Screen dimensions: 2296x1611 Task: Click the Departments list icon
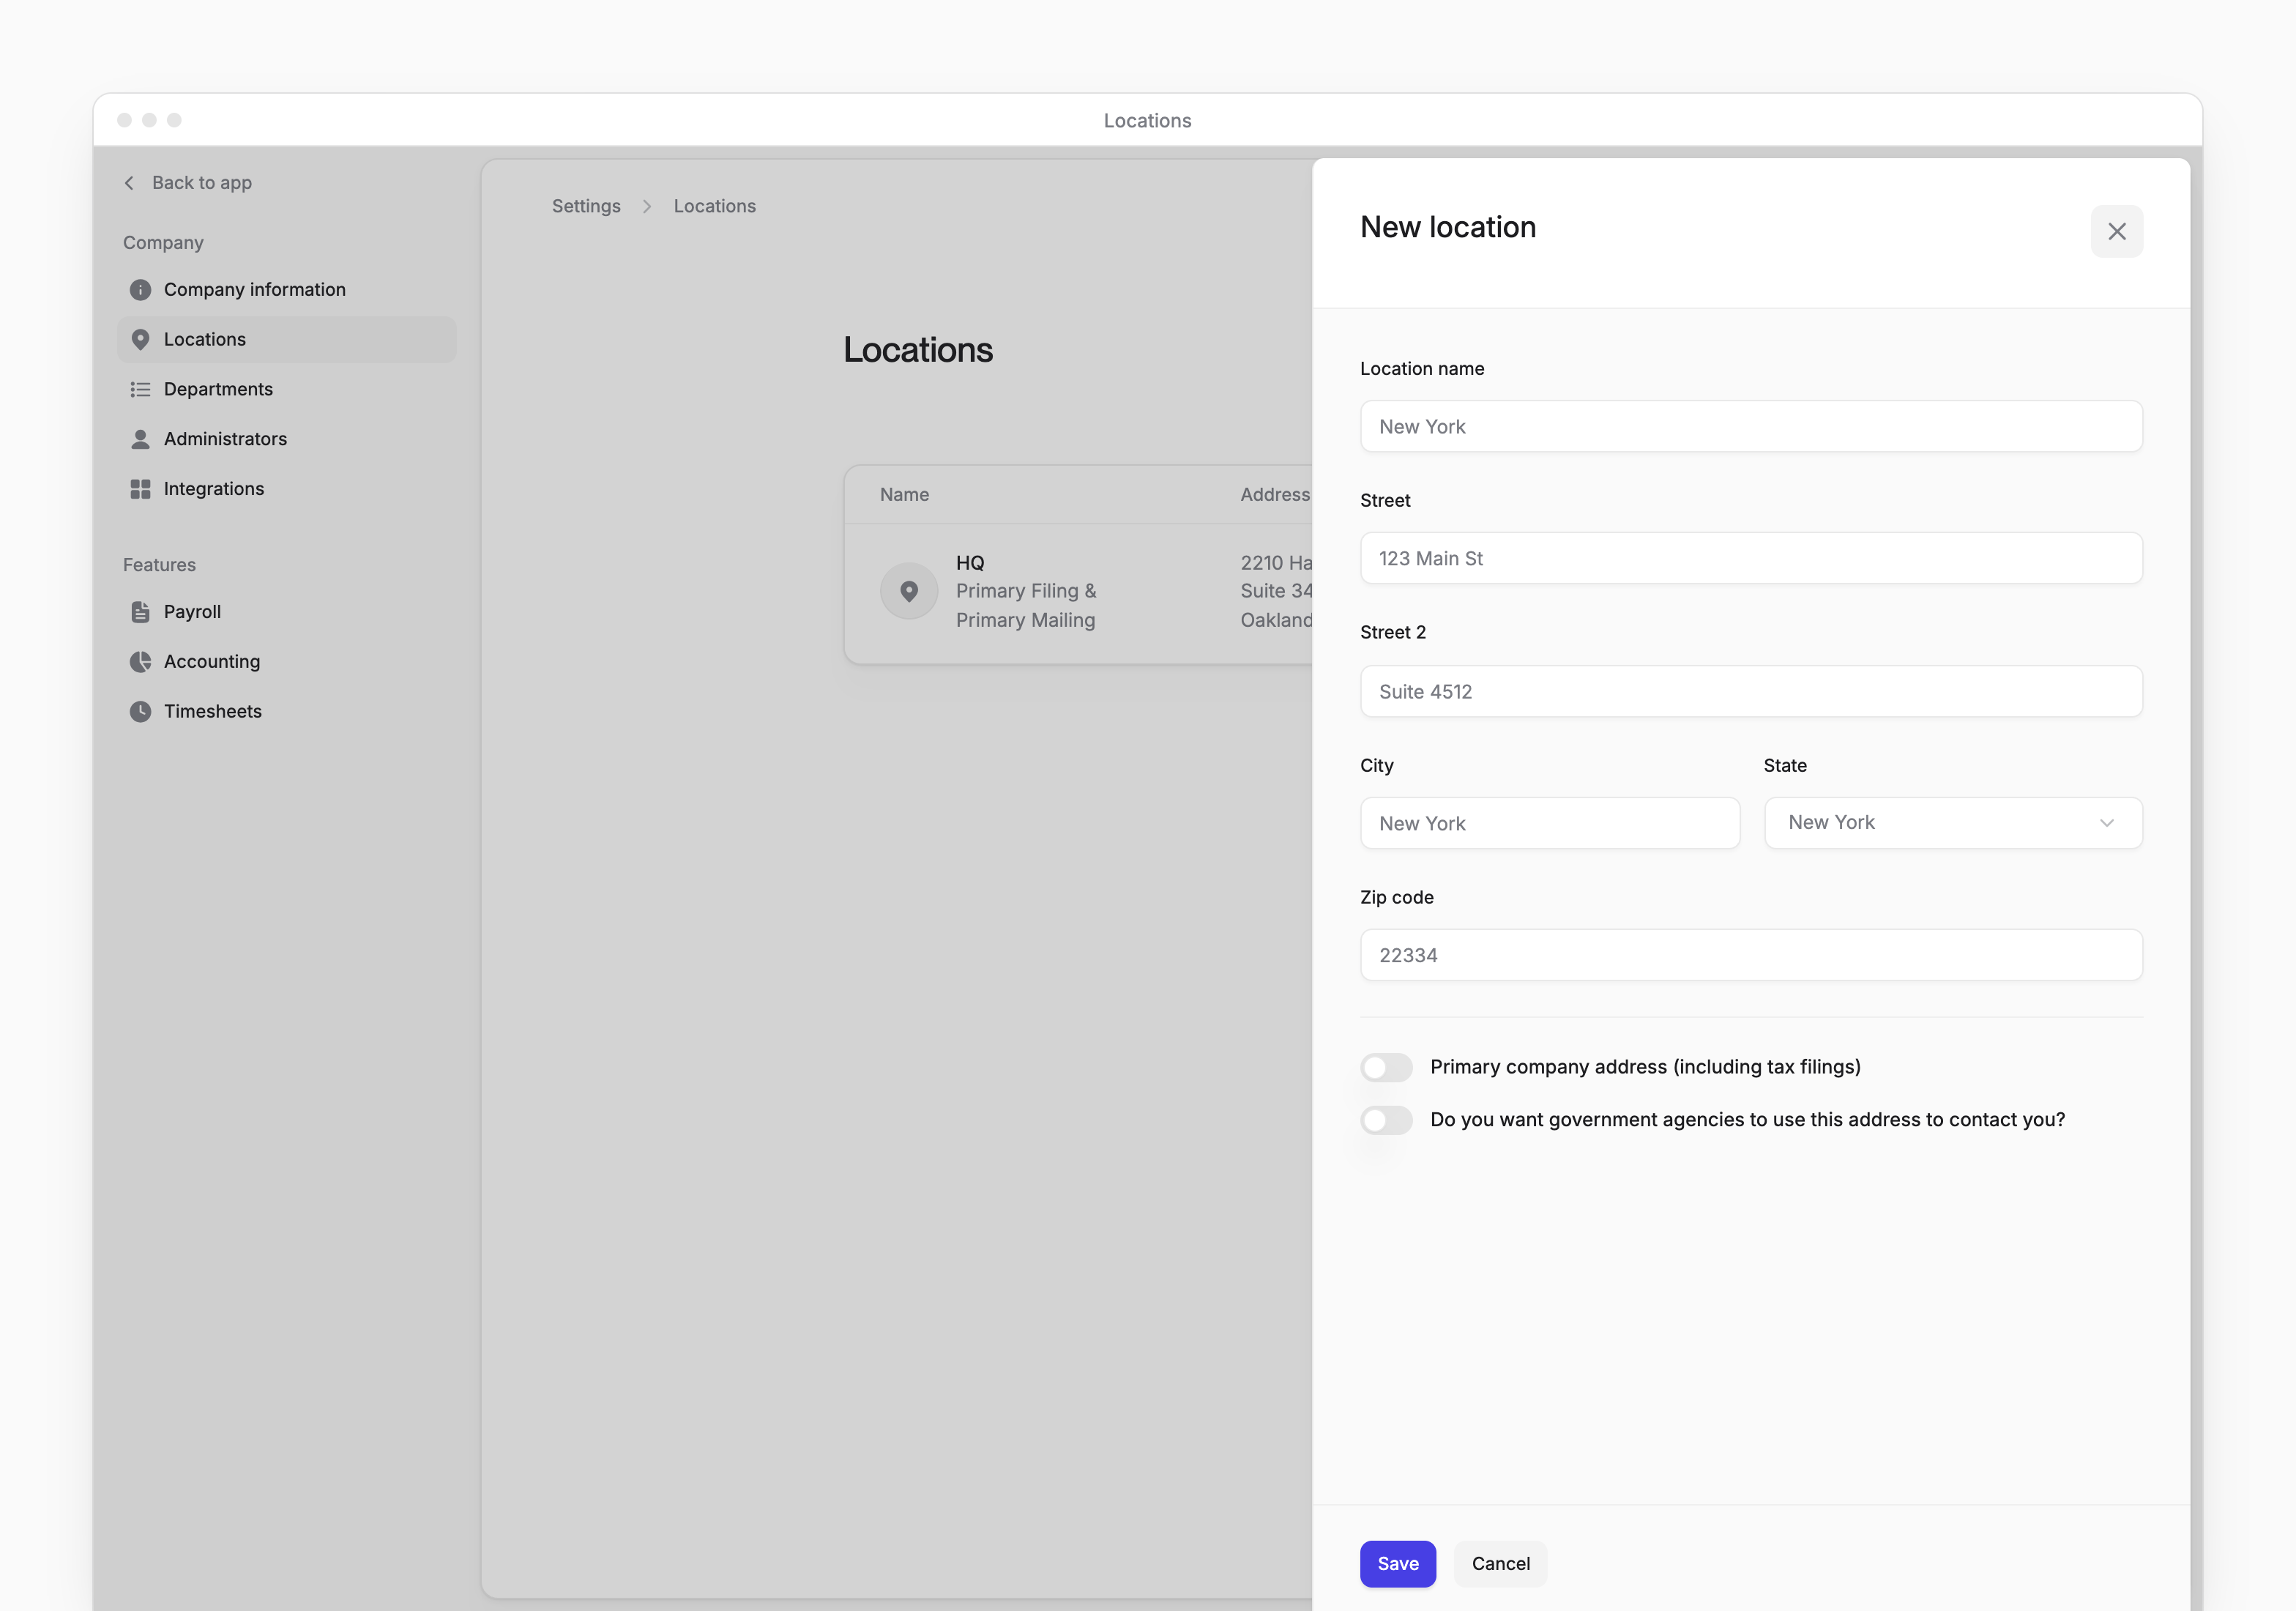click(x=140, y=390)
